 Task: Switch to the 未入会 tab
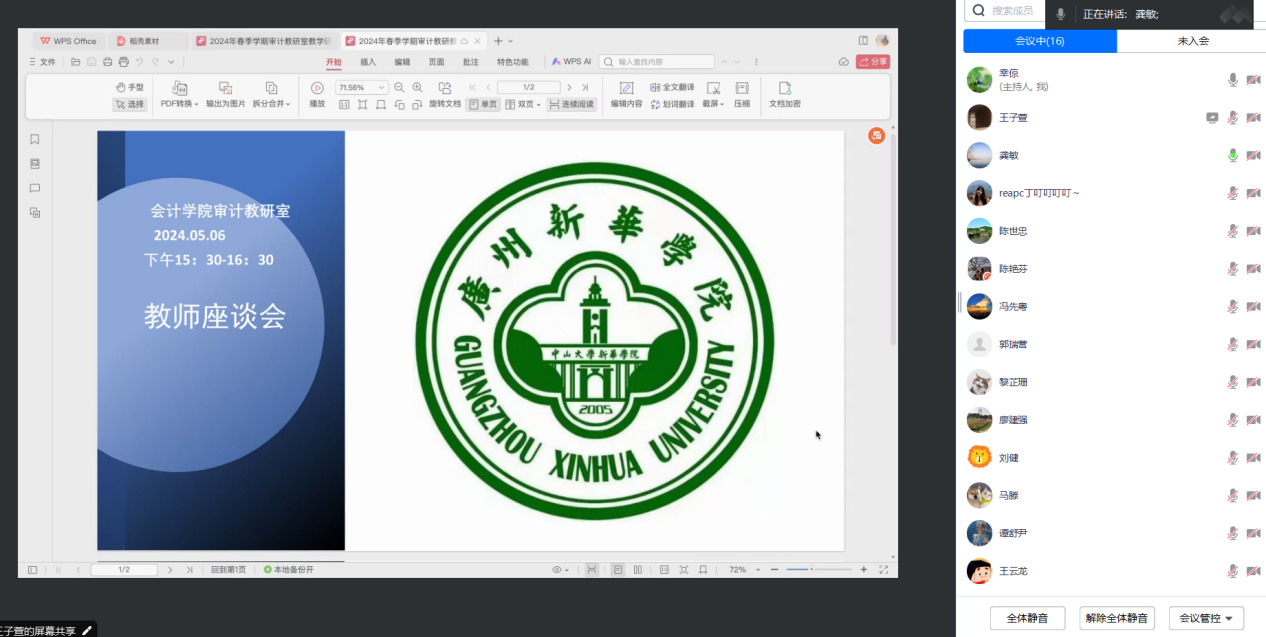[1192, 41]
